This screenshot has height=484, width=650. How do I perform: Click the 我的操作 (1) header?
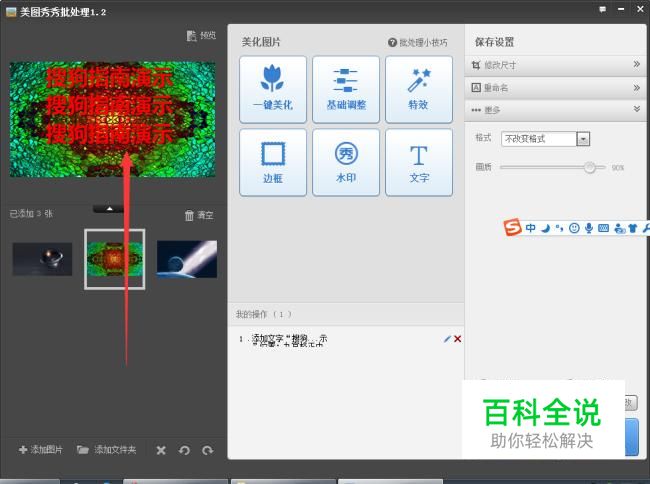tap(264, 315)
